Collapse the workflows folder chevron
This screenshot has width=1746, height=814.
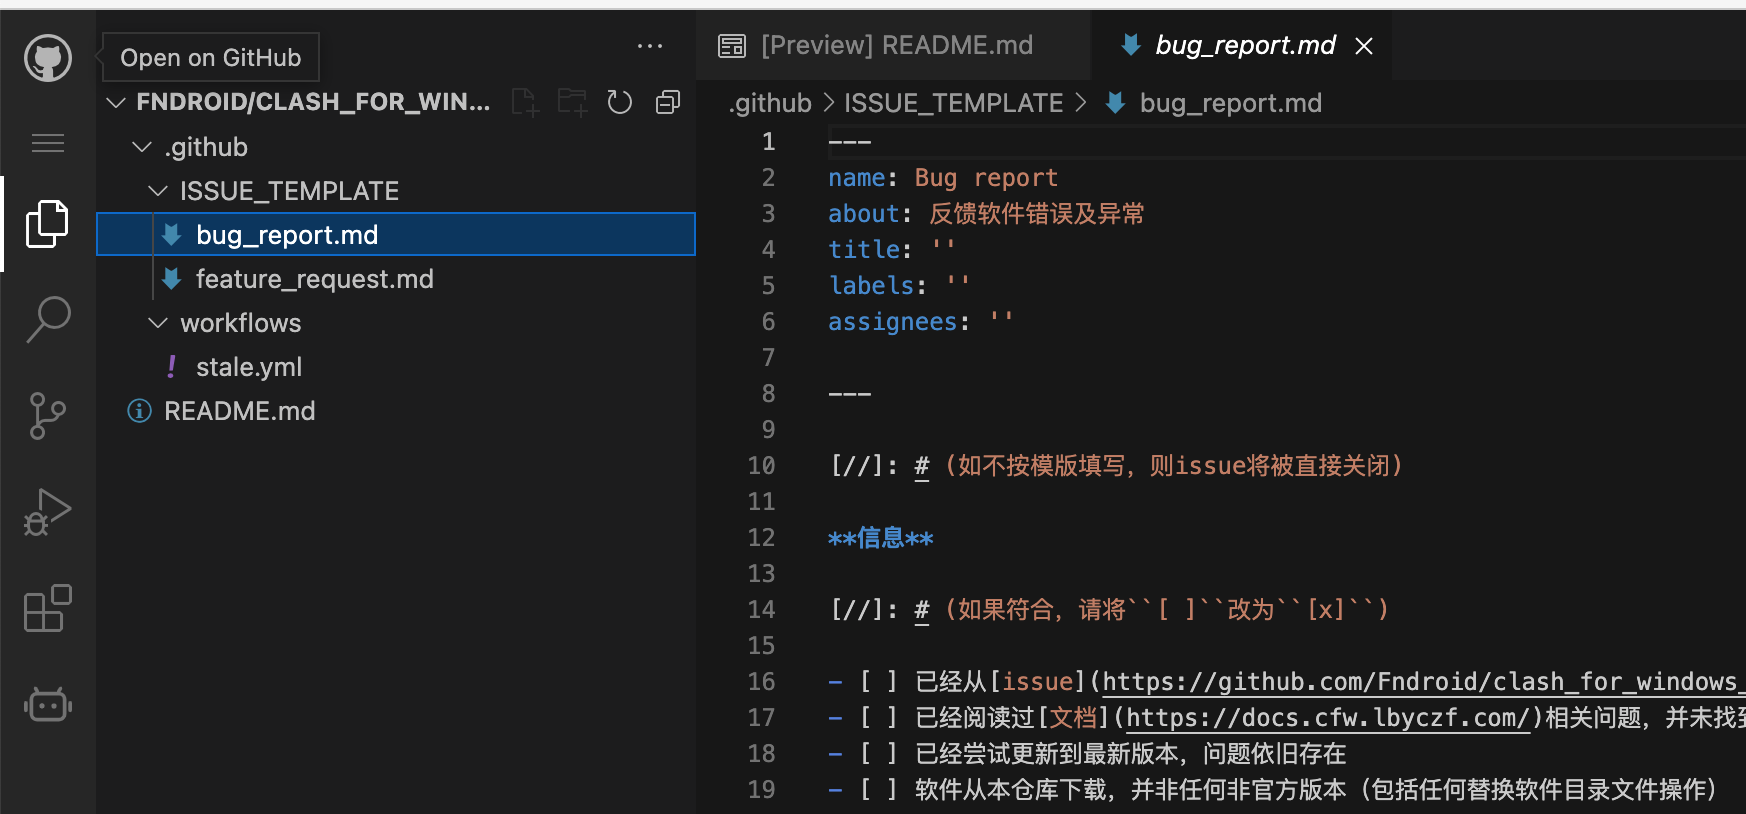(x=158, y=323)
